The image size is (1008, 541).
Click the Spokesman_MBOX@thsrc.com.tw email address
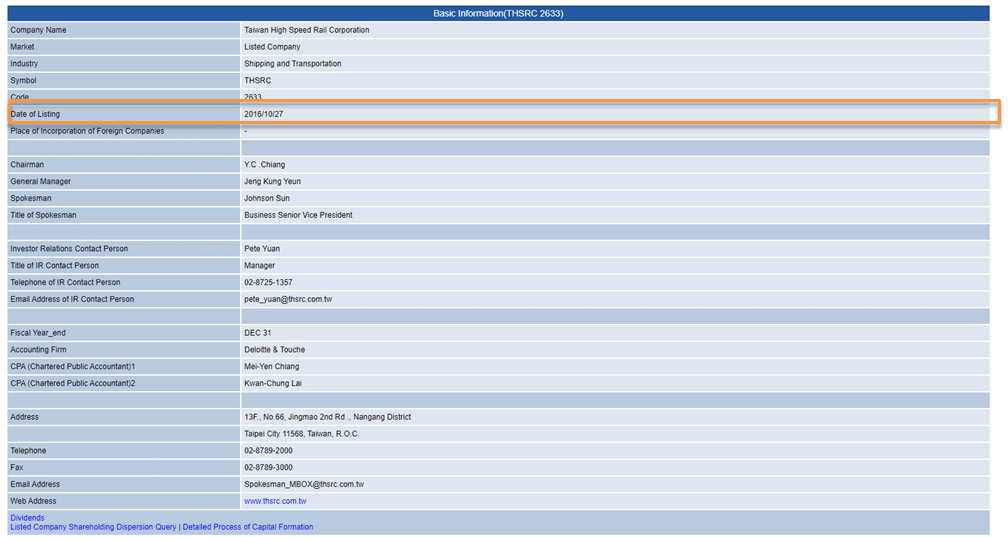304,484
